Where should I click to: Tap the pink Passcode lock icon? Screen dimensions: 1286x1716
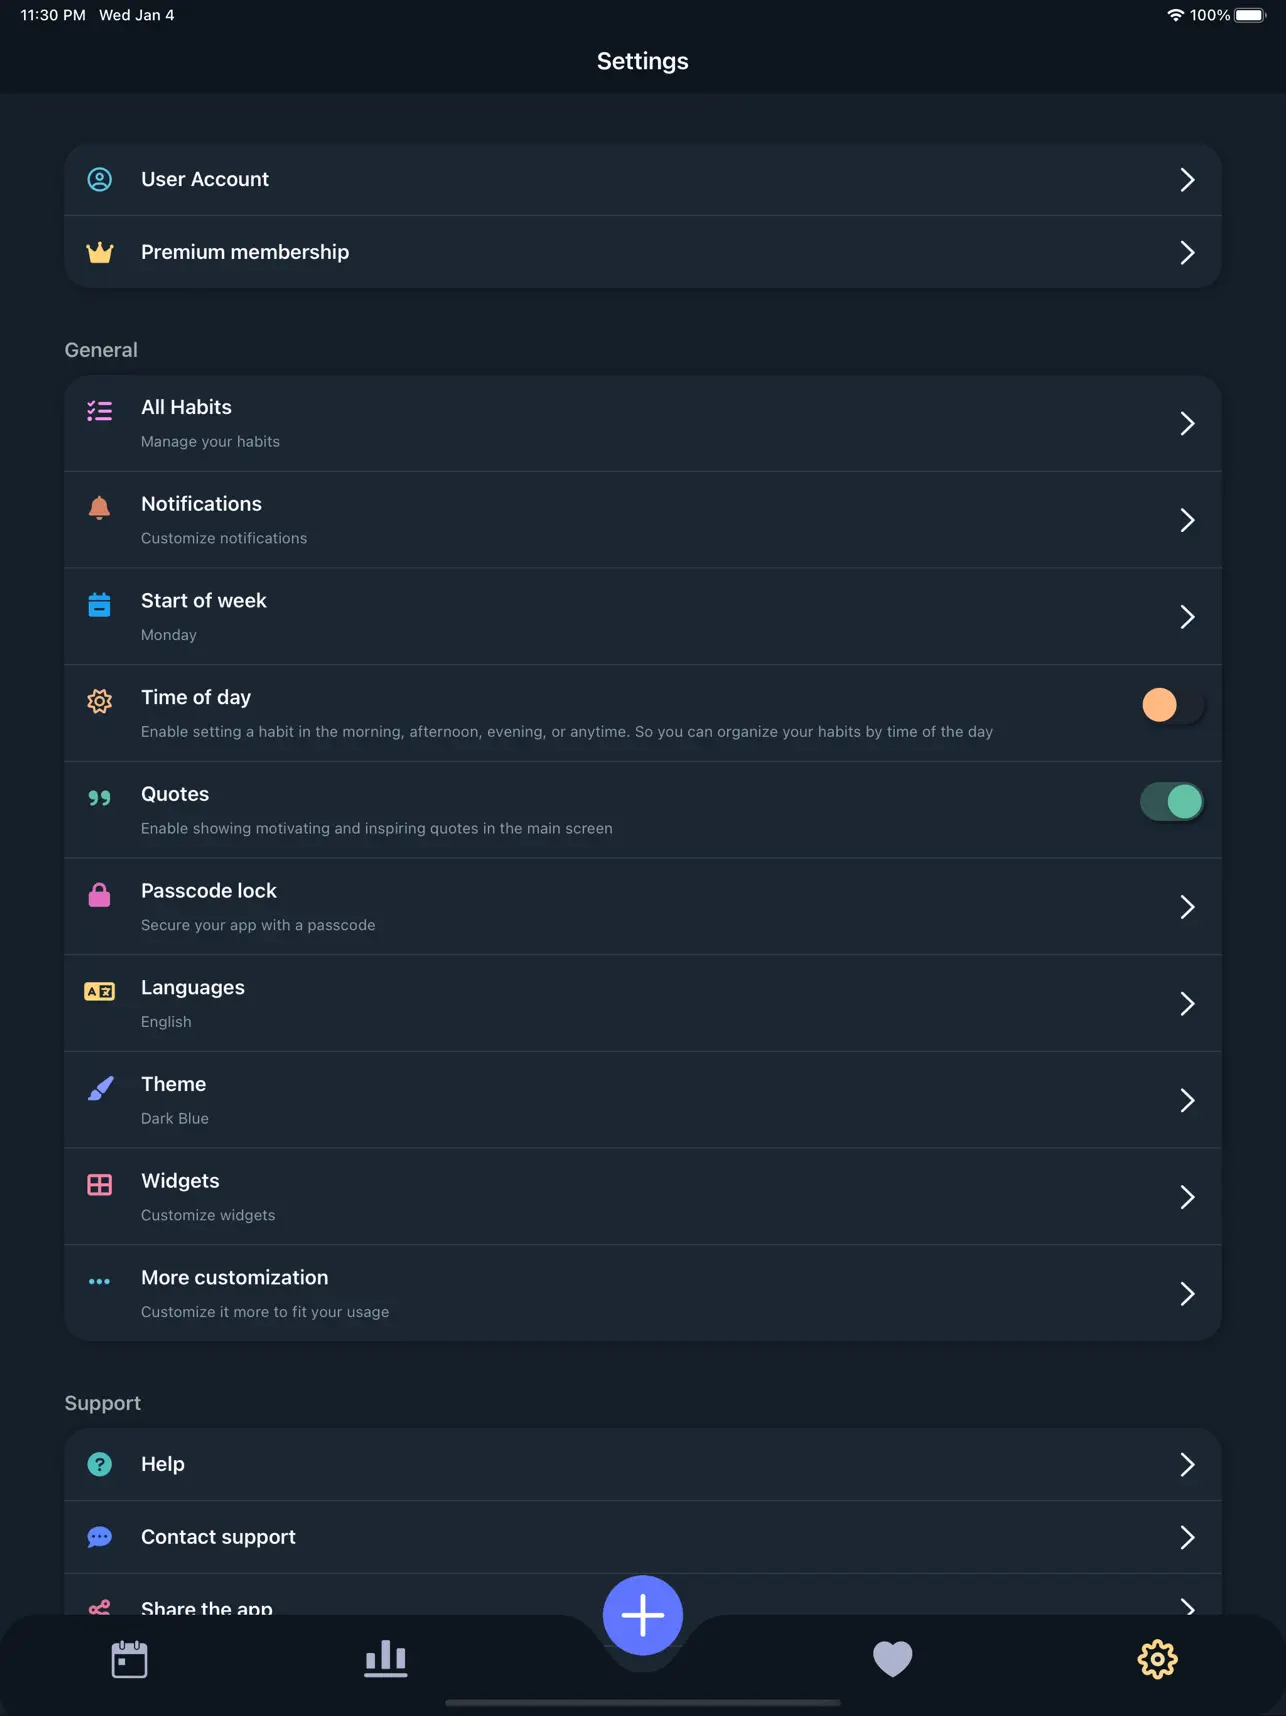(100, 894)
